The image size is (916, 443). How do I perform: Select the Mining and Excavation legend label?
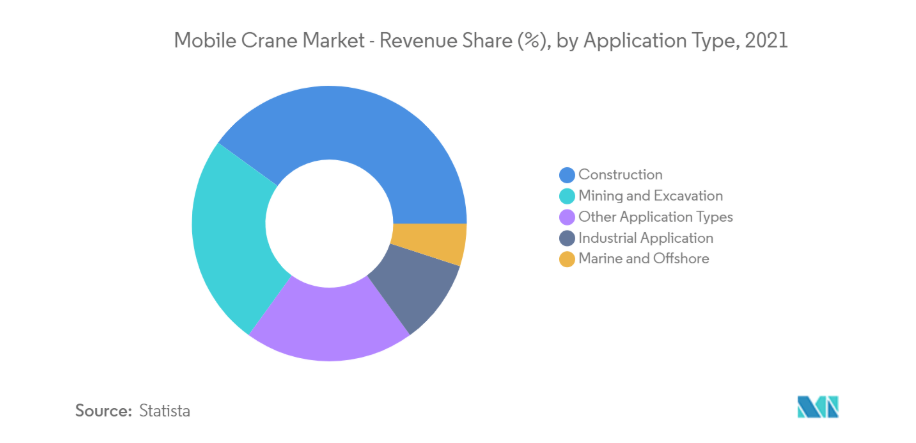point(650,196)
